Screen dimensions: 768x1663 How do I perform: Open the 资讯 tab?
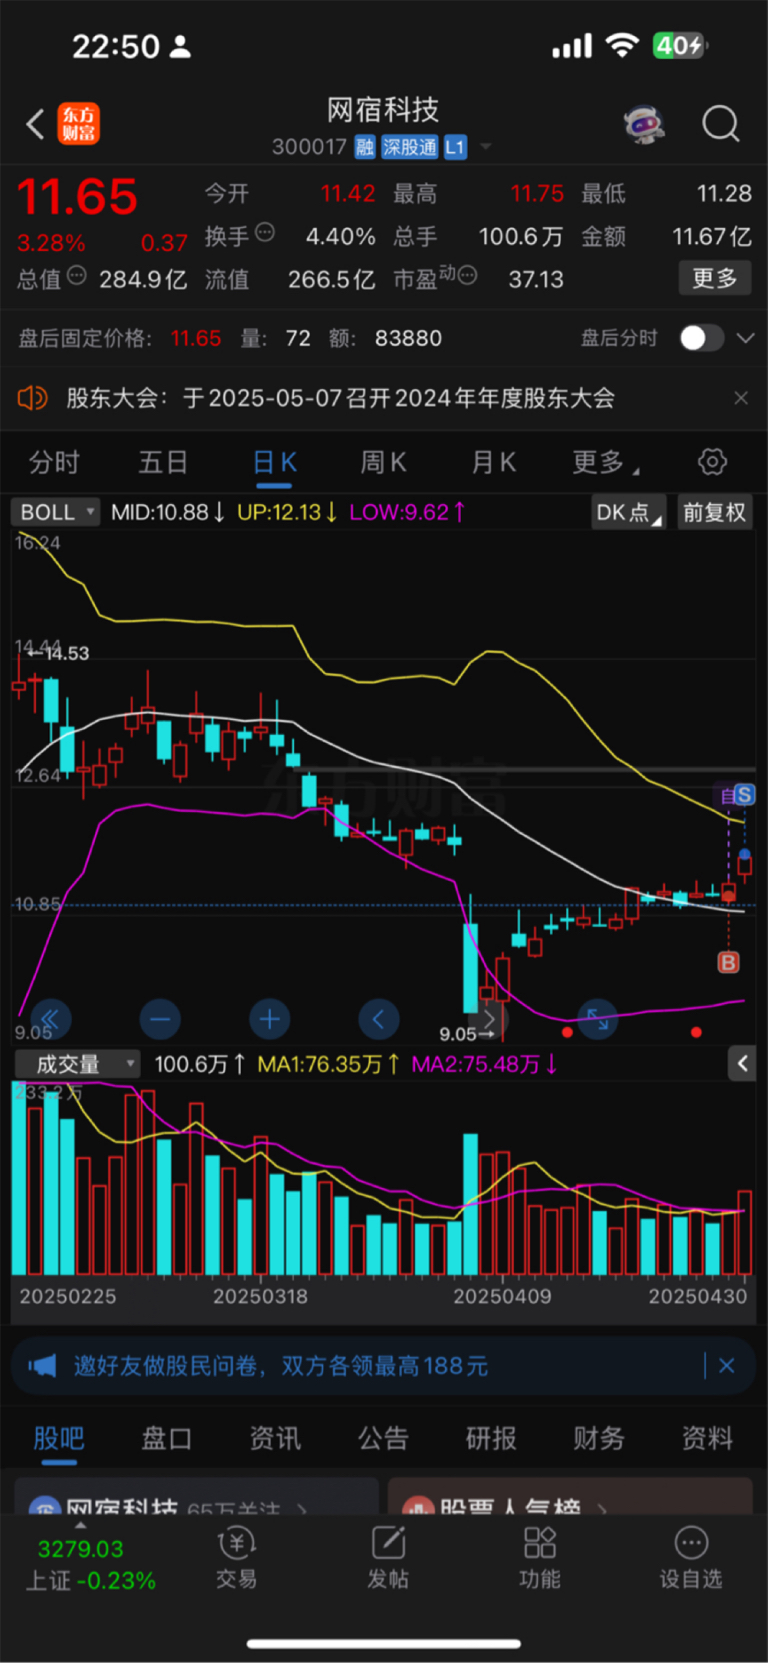pos(275,1438)
